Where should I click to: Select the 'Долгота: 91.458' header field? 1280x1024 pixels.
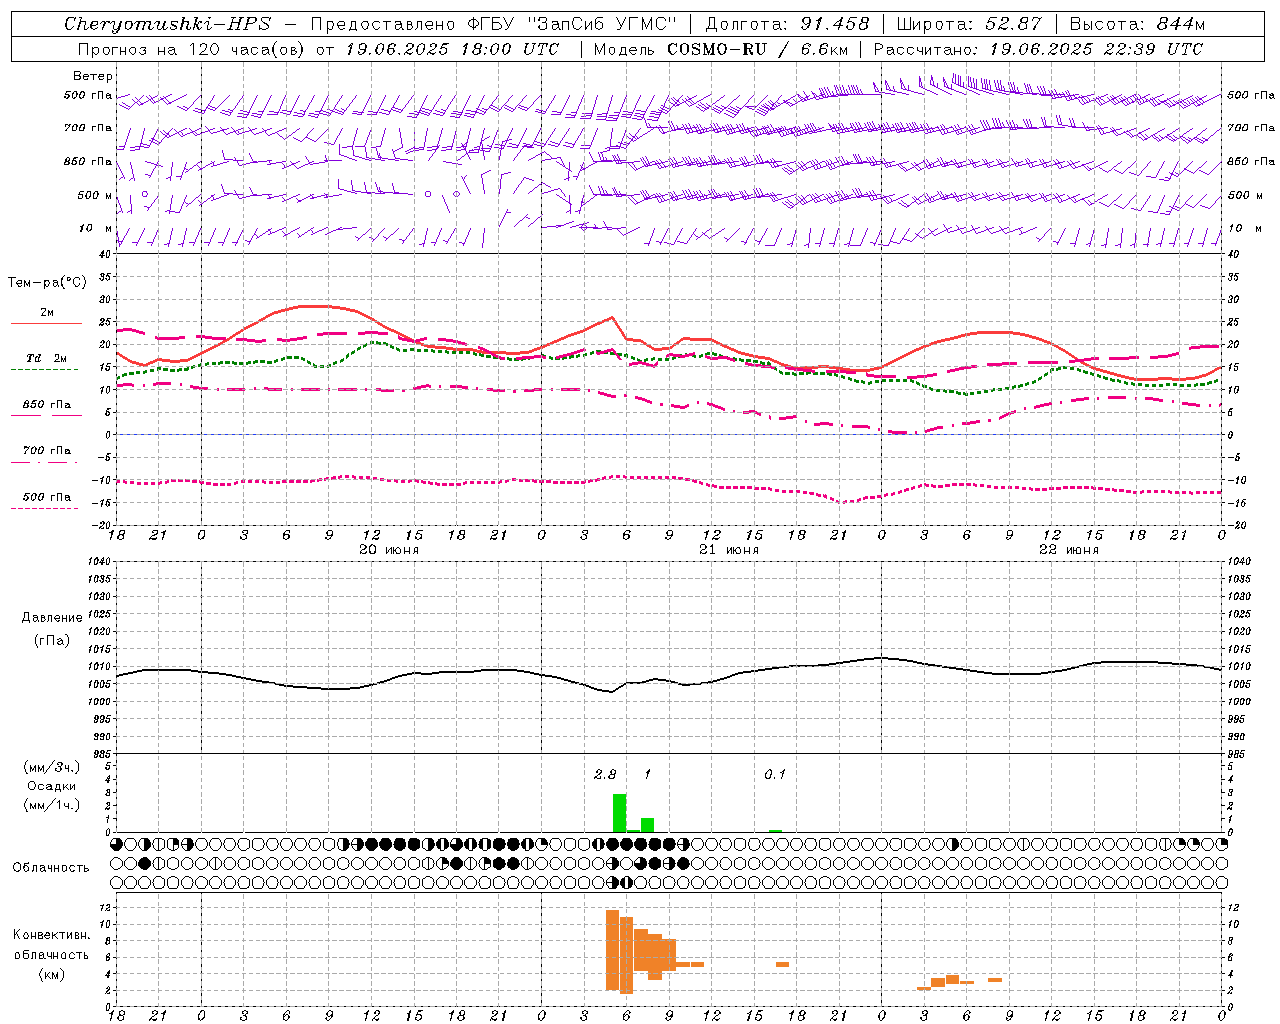pos(788,24)
